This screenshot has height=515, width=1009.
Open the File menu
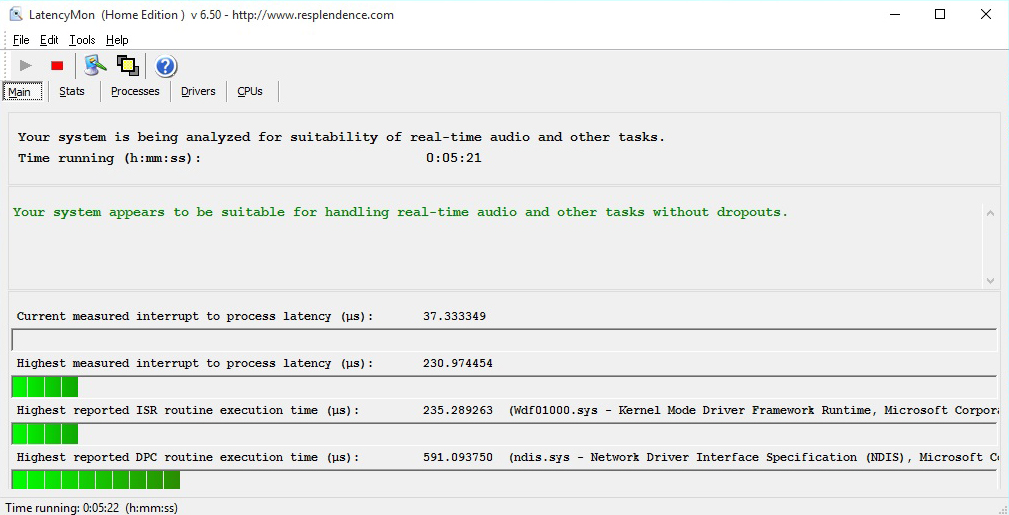coord(21,40)
